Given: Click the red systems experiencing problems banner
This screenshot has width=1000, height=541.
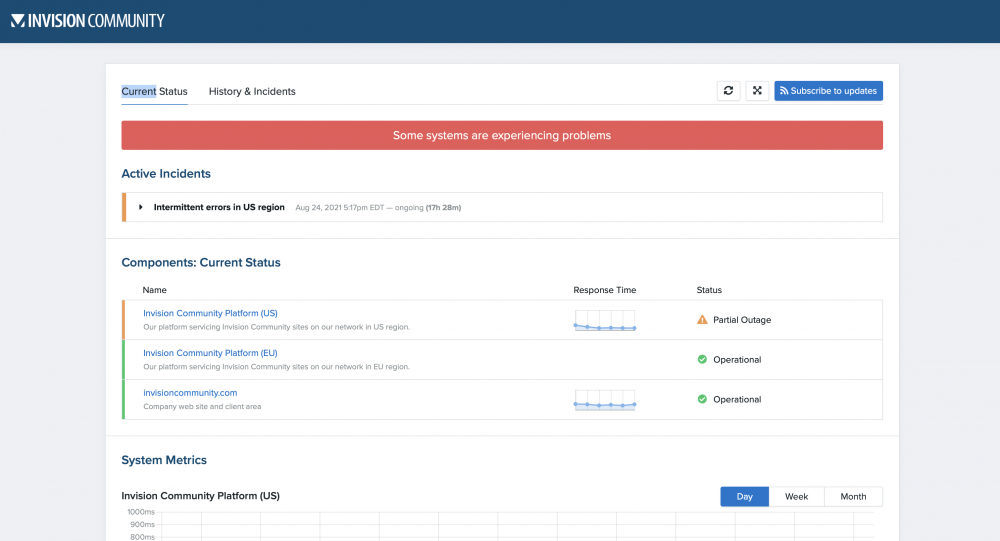Looking at the screenshot, I should click(502, 135).
